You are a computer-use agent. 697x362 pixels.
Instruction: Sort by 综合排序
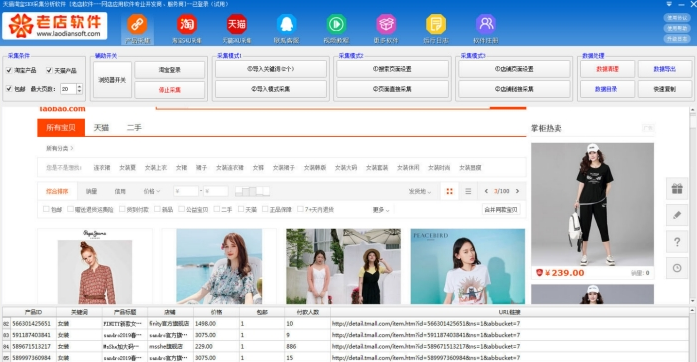pyautogui.click(x=57, y=191)
